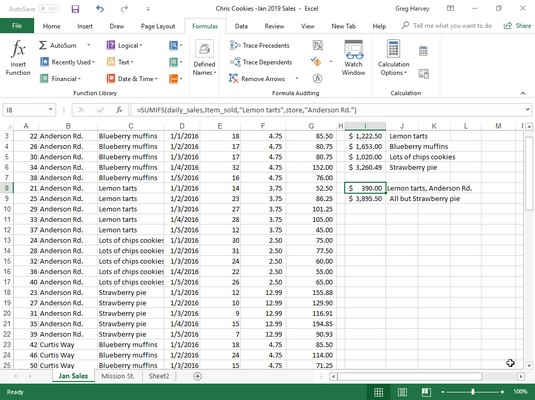Screen dimensions: 535x400
Task: Click the zoom slider handle
Action: coord(473,392)
